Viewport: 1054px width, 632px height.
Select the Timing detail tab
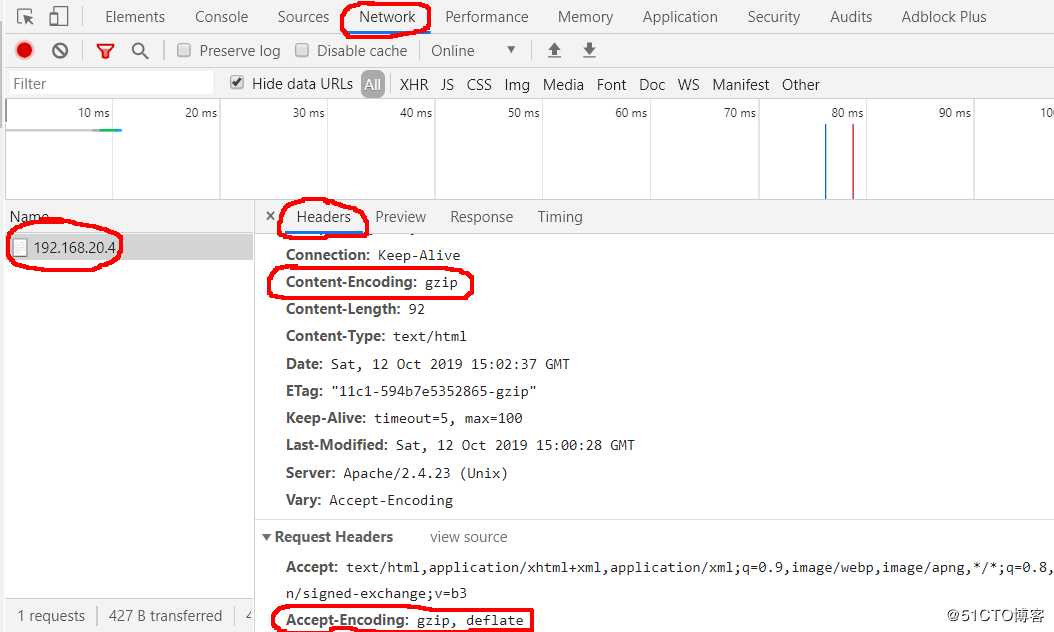[x=560, y=216]
